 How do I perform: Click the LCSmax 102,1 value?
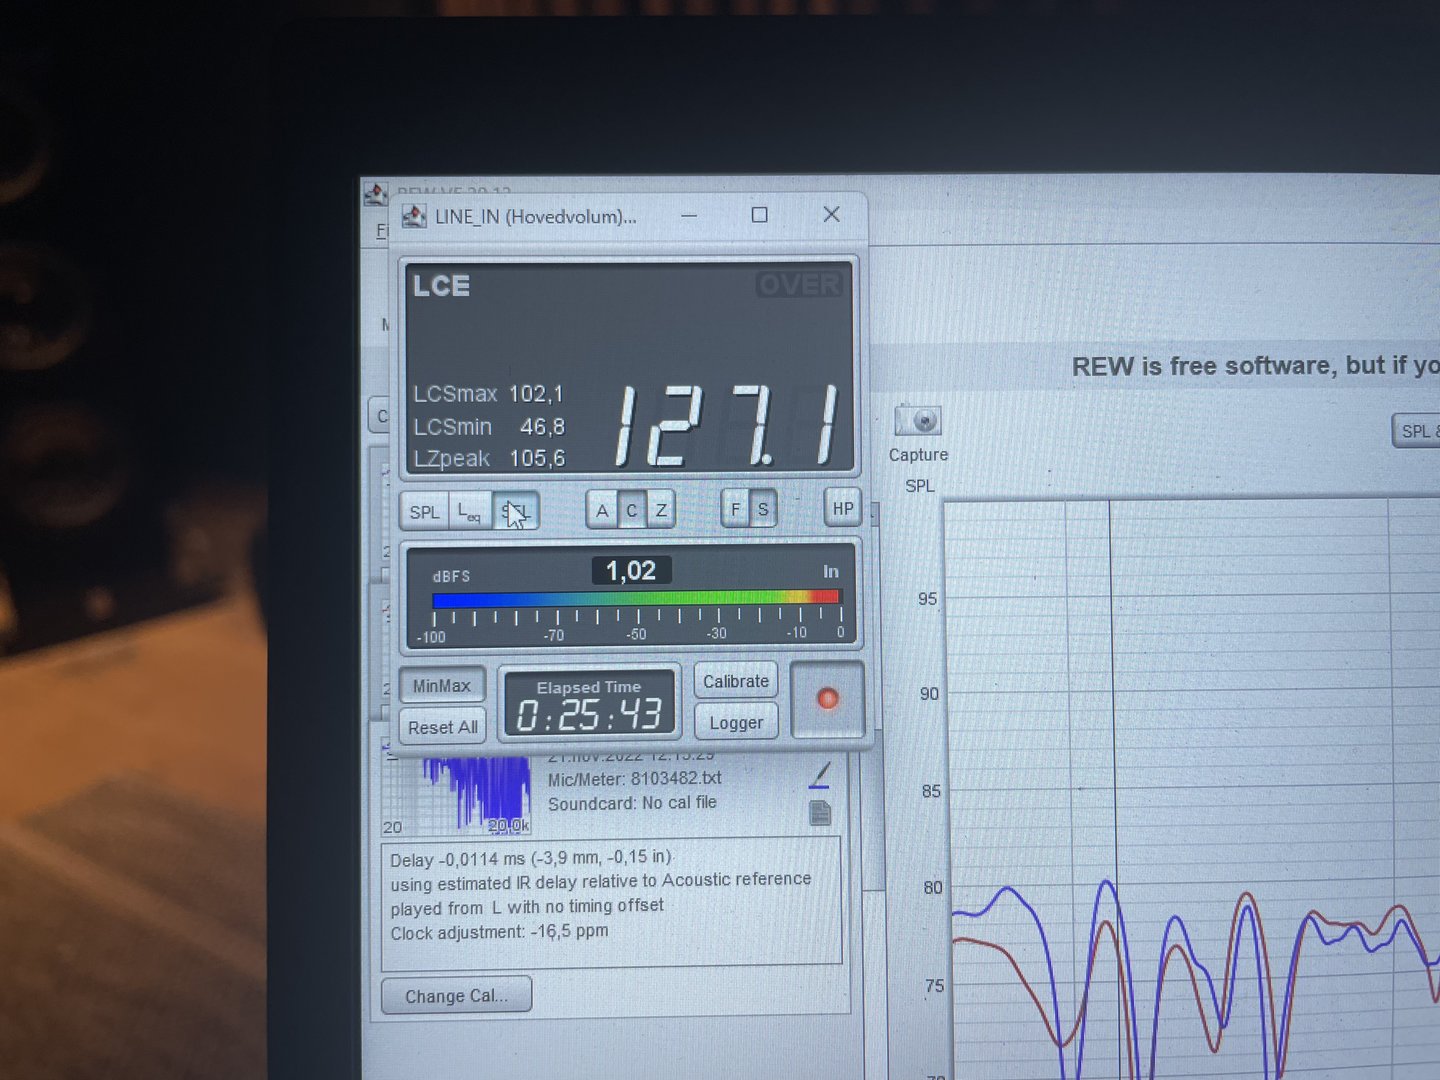tap(536, 394)
